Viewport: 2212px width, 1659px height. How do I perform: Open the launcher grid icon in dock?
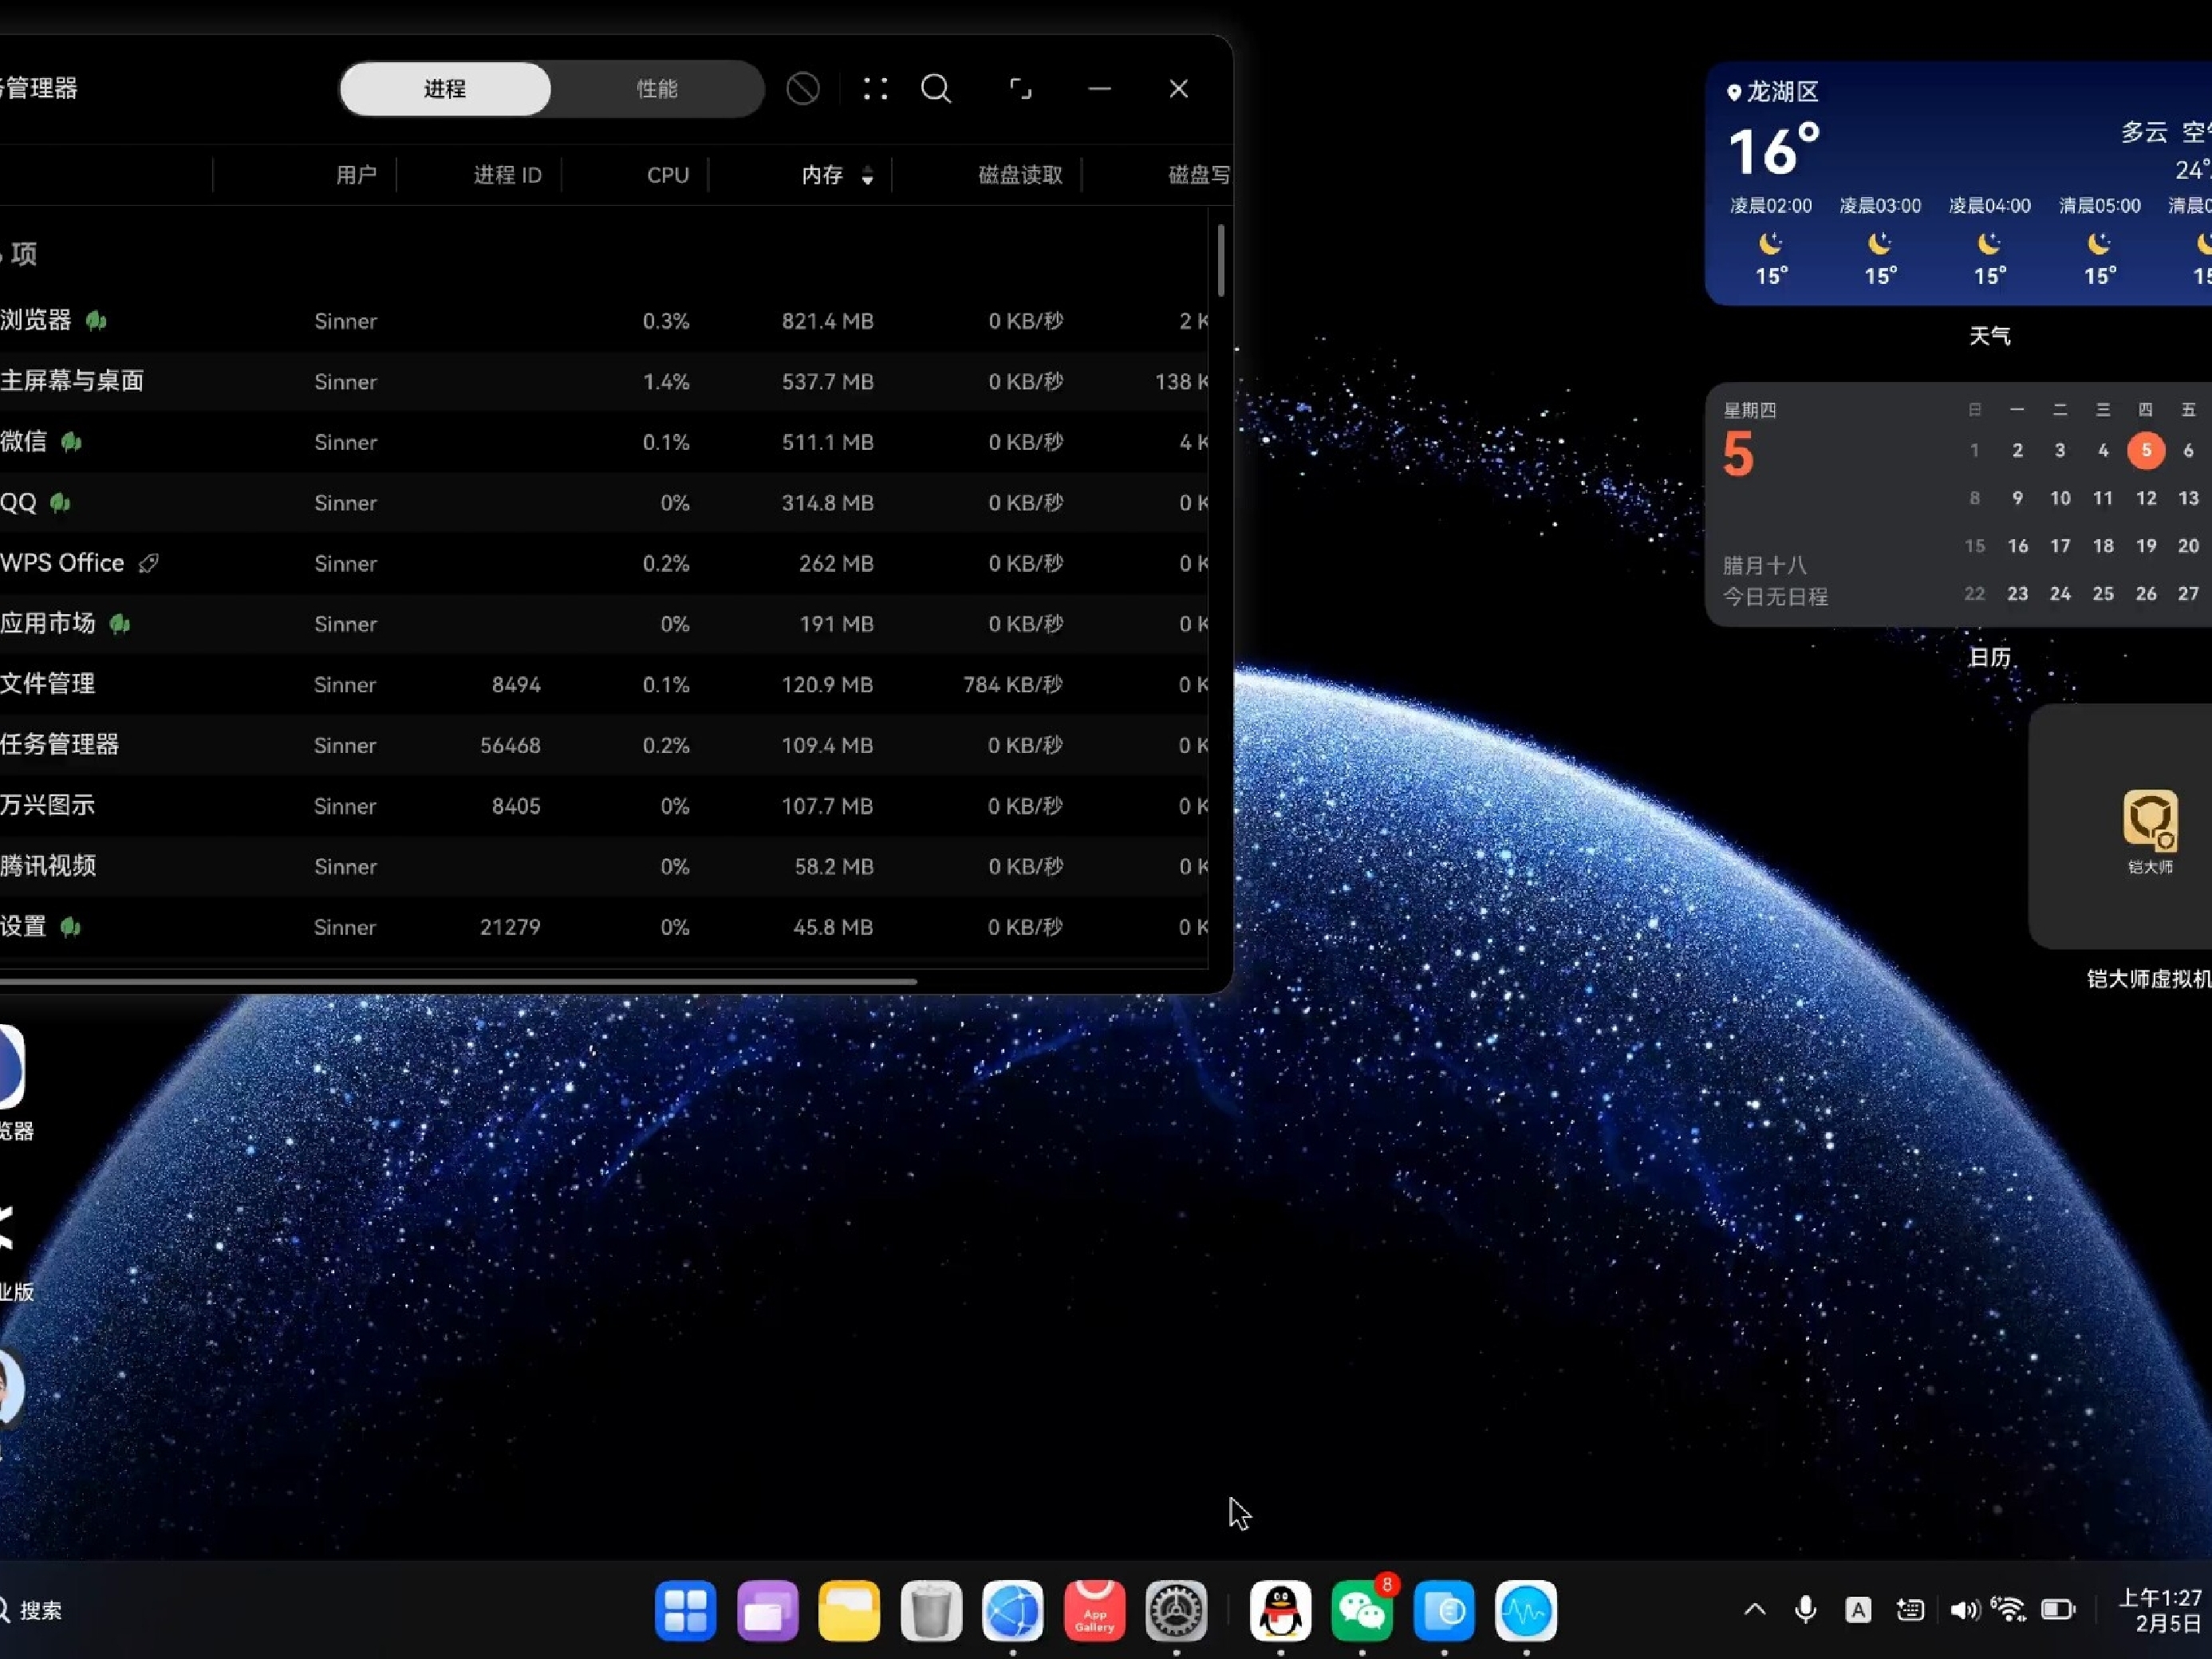point(685,1610)
